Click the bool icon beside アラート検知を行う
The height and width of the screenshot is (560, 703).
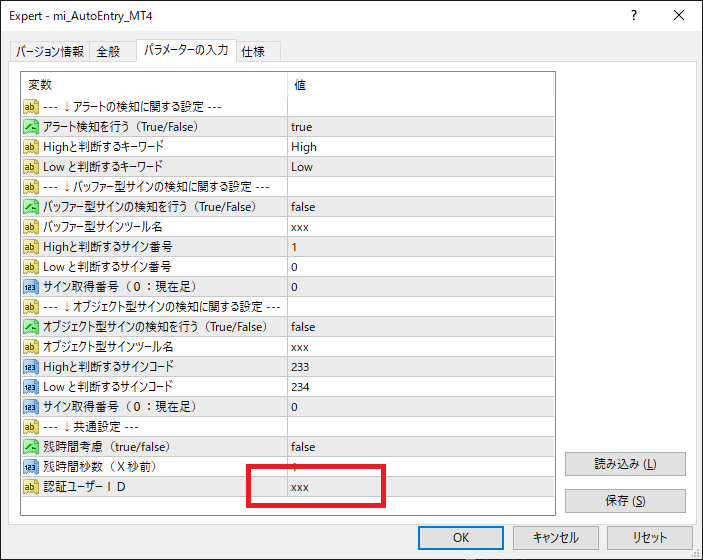coord(31,127)
